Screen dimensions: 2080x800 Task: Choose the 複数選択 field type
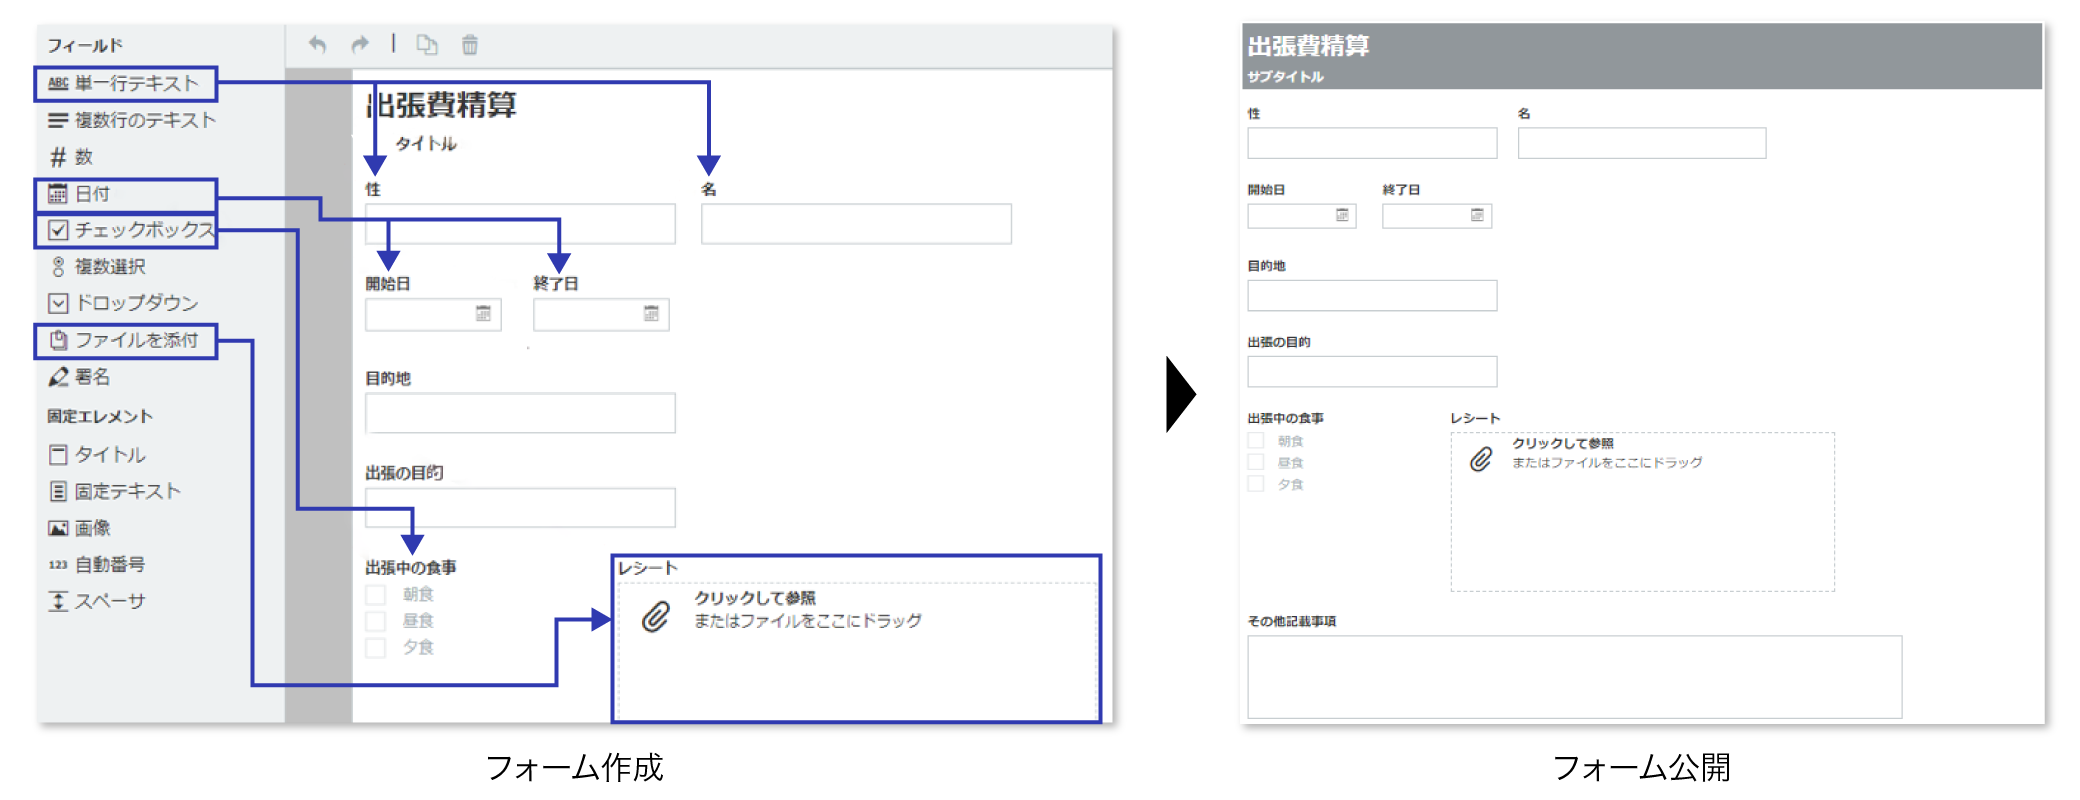[x=97, y=267]
